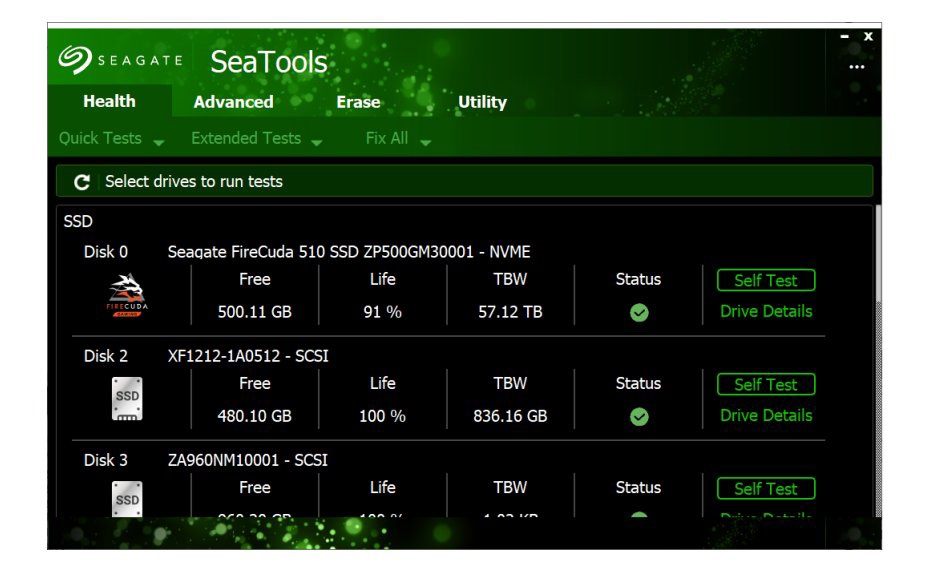The width and height of the screenshot is (929, 573).
Task: Open Drive Details for Disk 0
Action: [x=765, y=311]
